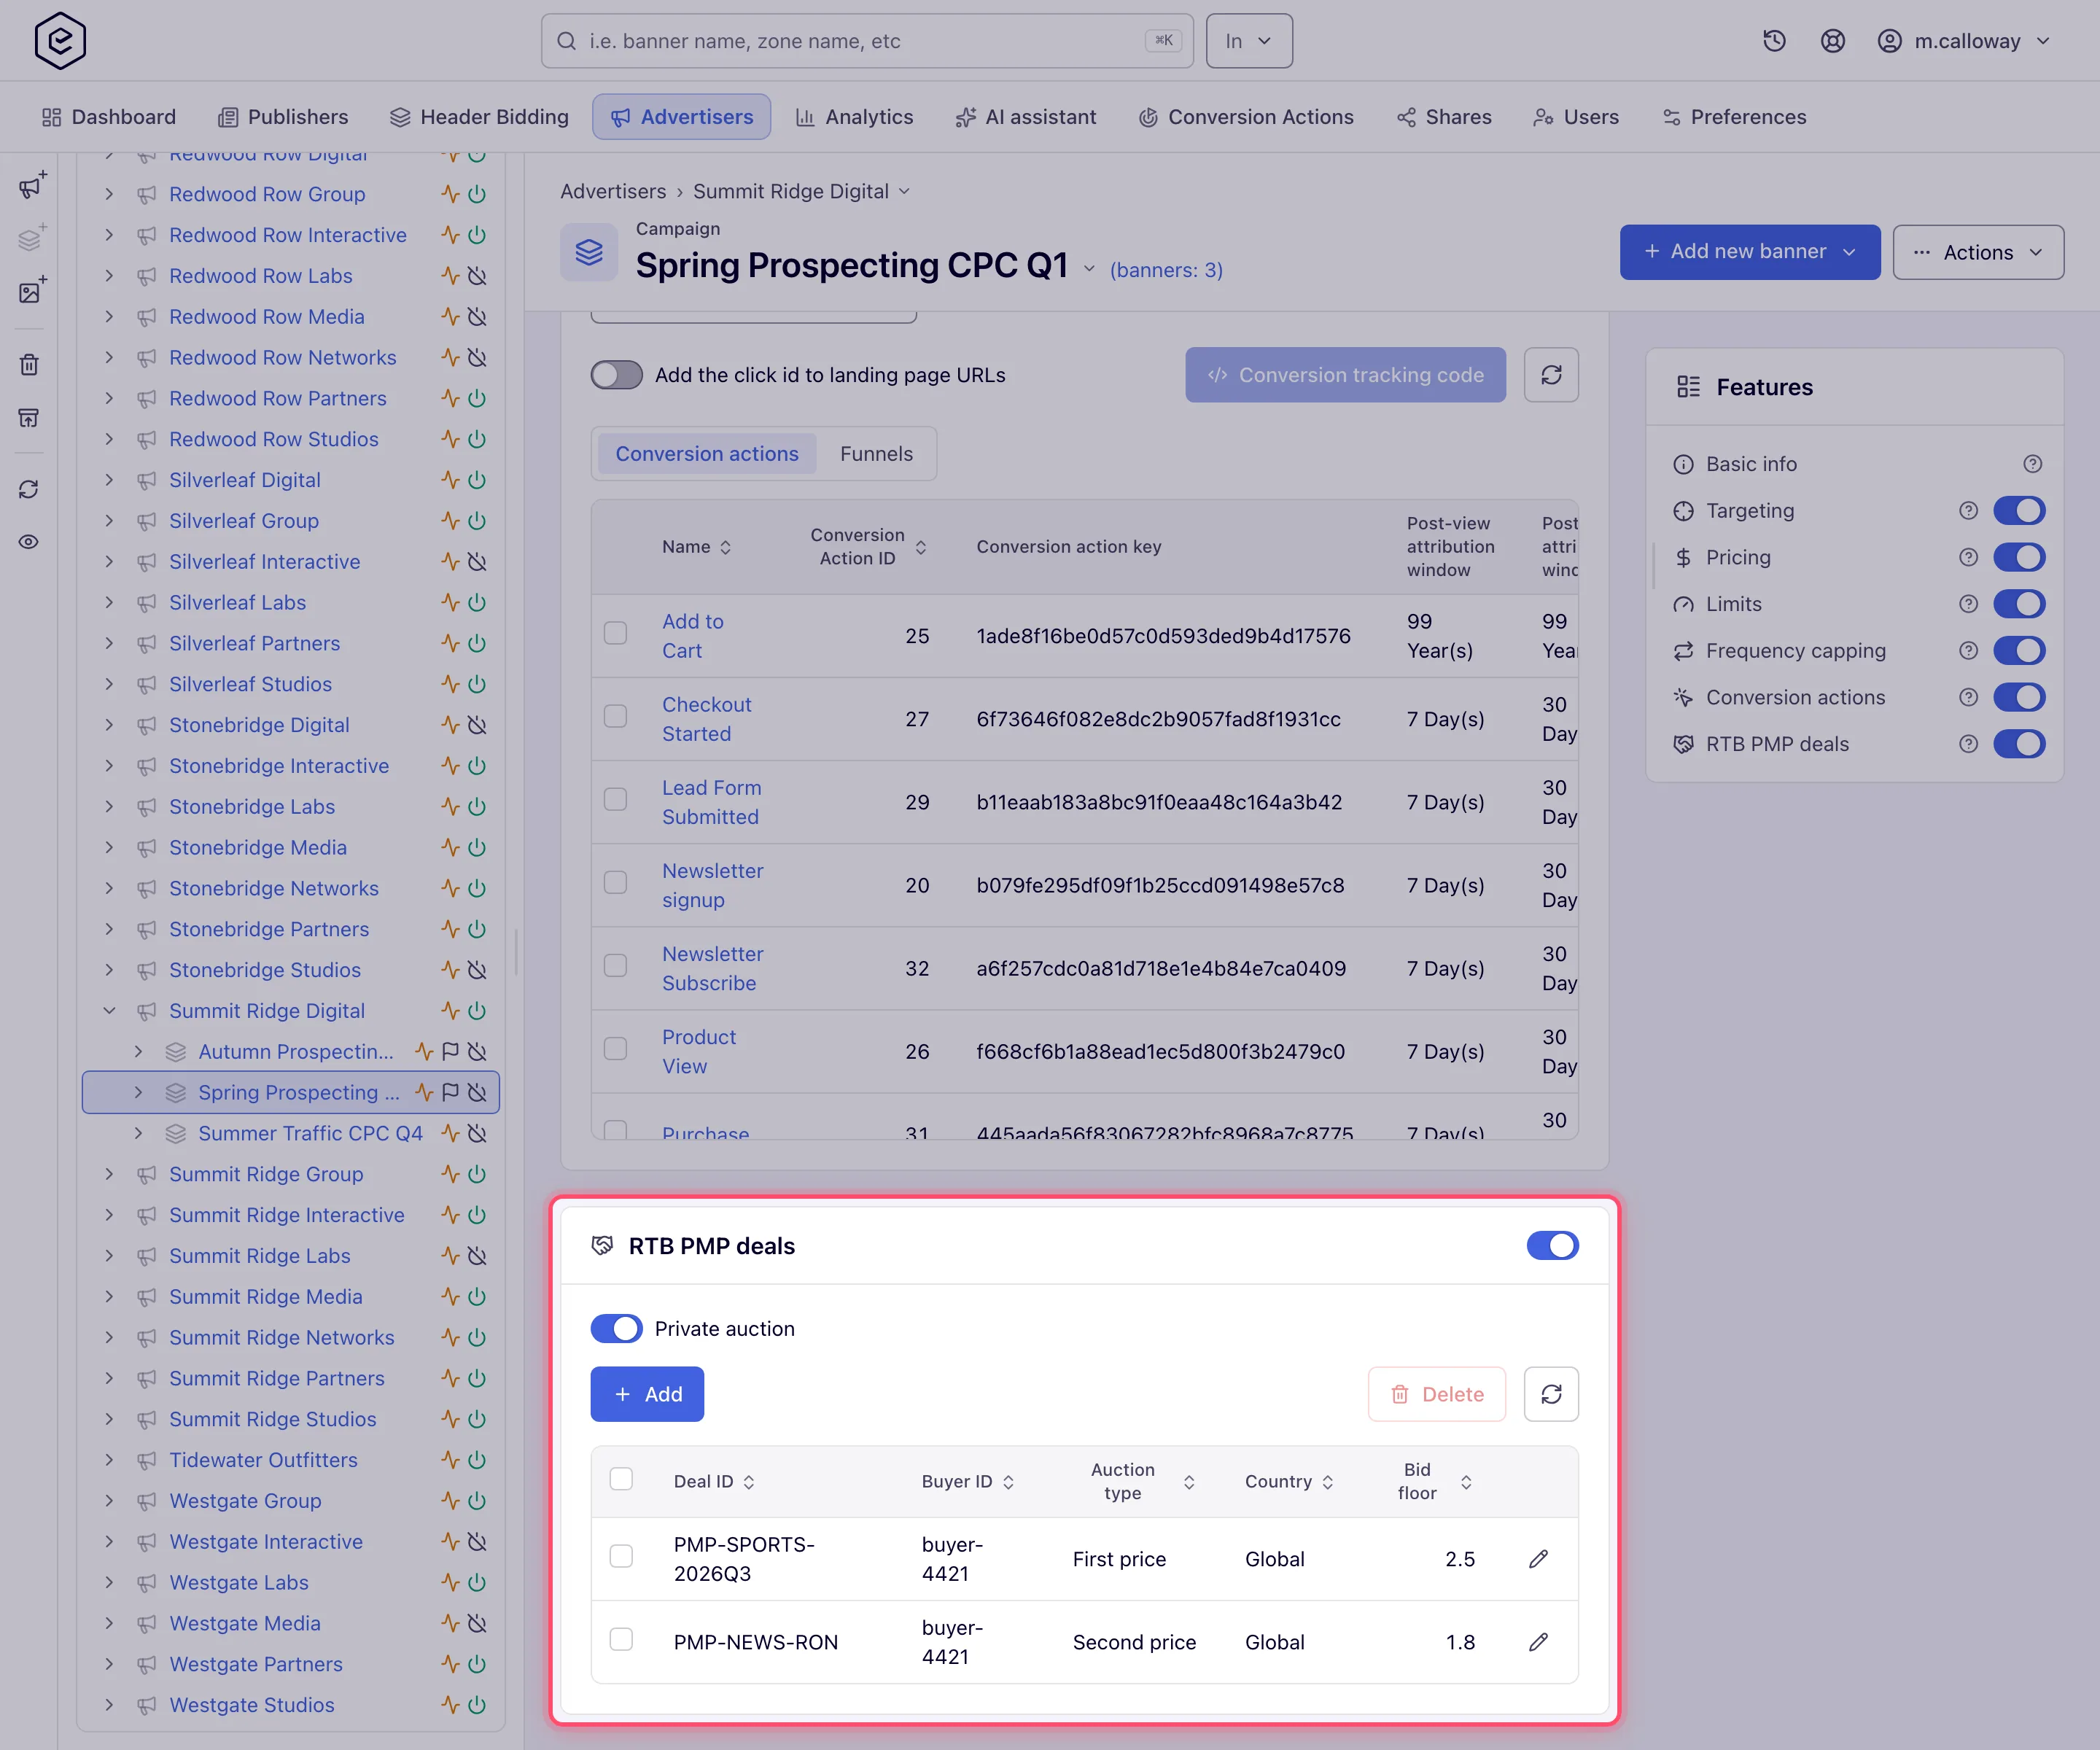Disable Targeting in Features panel
Image resolution: width=2100 pixels, height=1750 pixels.
tap(2019, 511)
